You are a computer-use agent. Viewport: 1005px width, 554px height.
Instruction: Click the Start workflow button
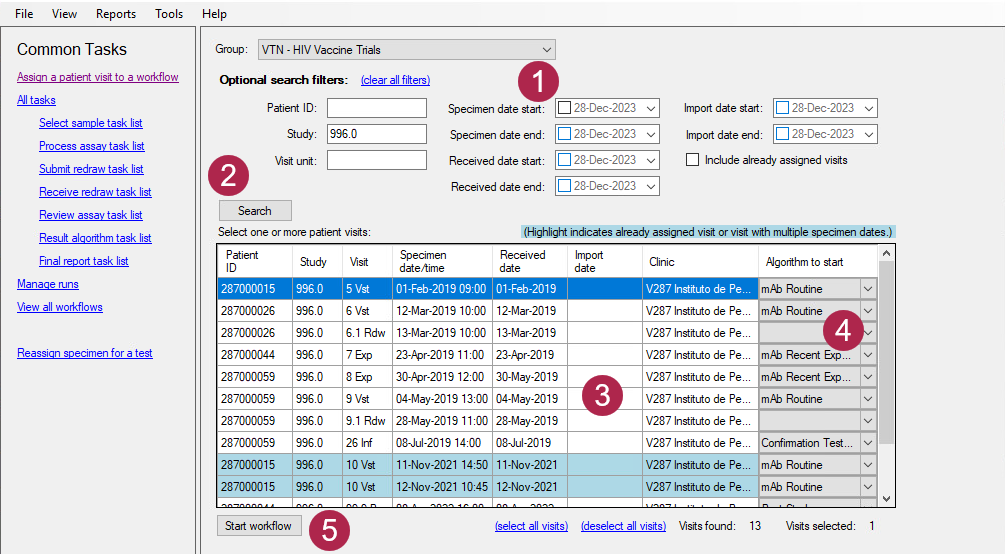(x=258, y=526)
